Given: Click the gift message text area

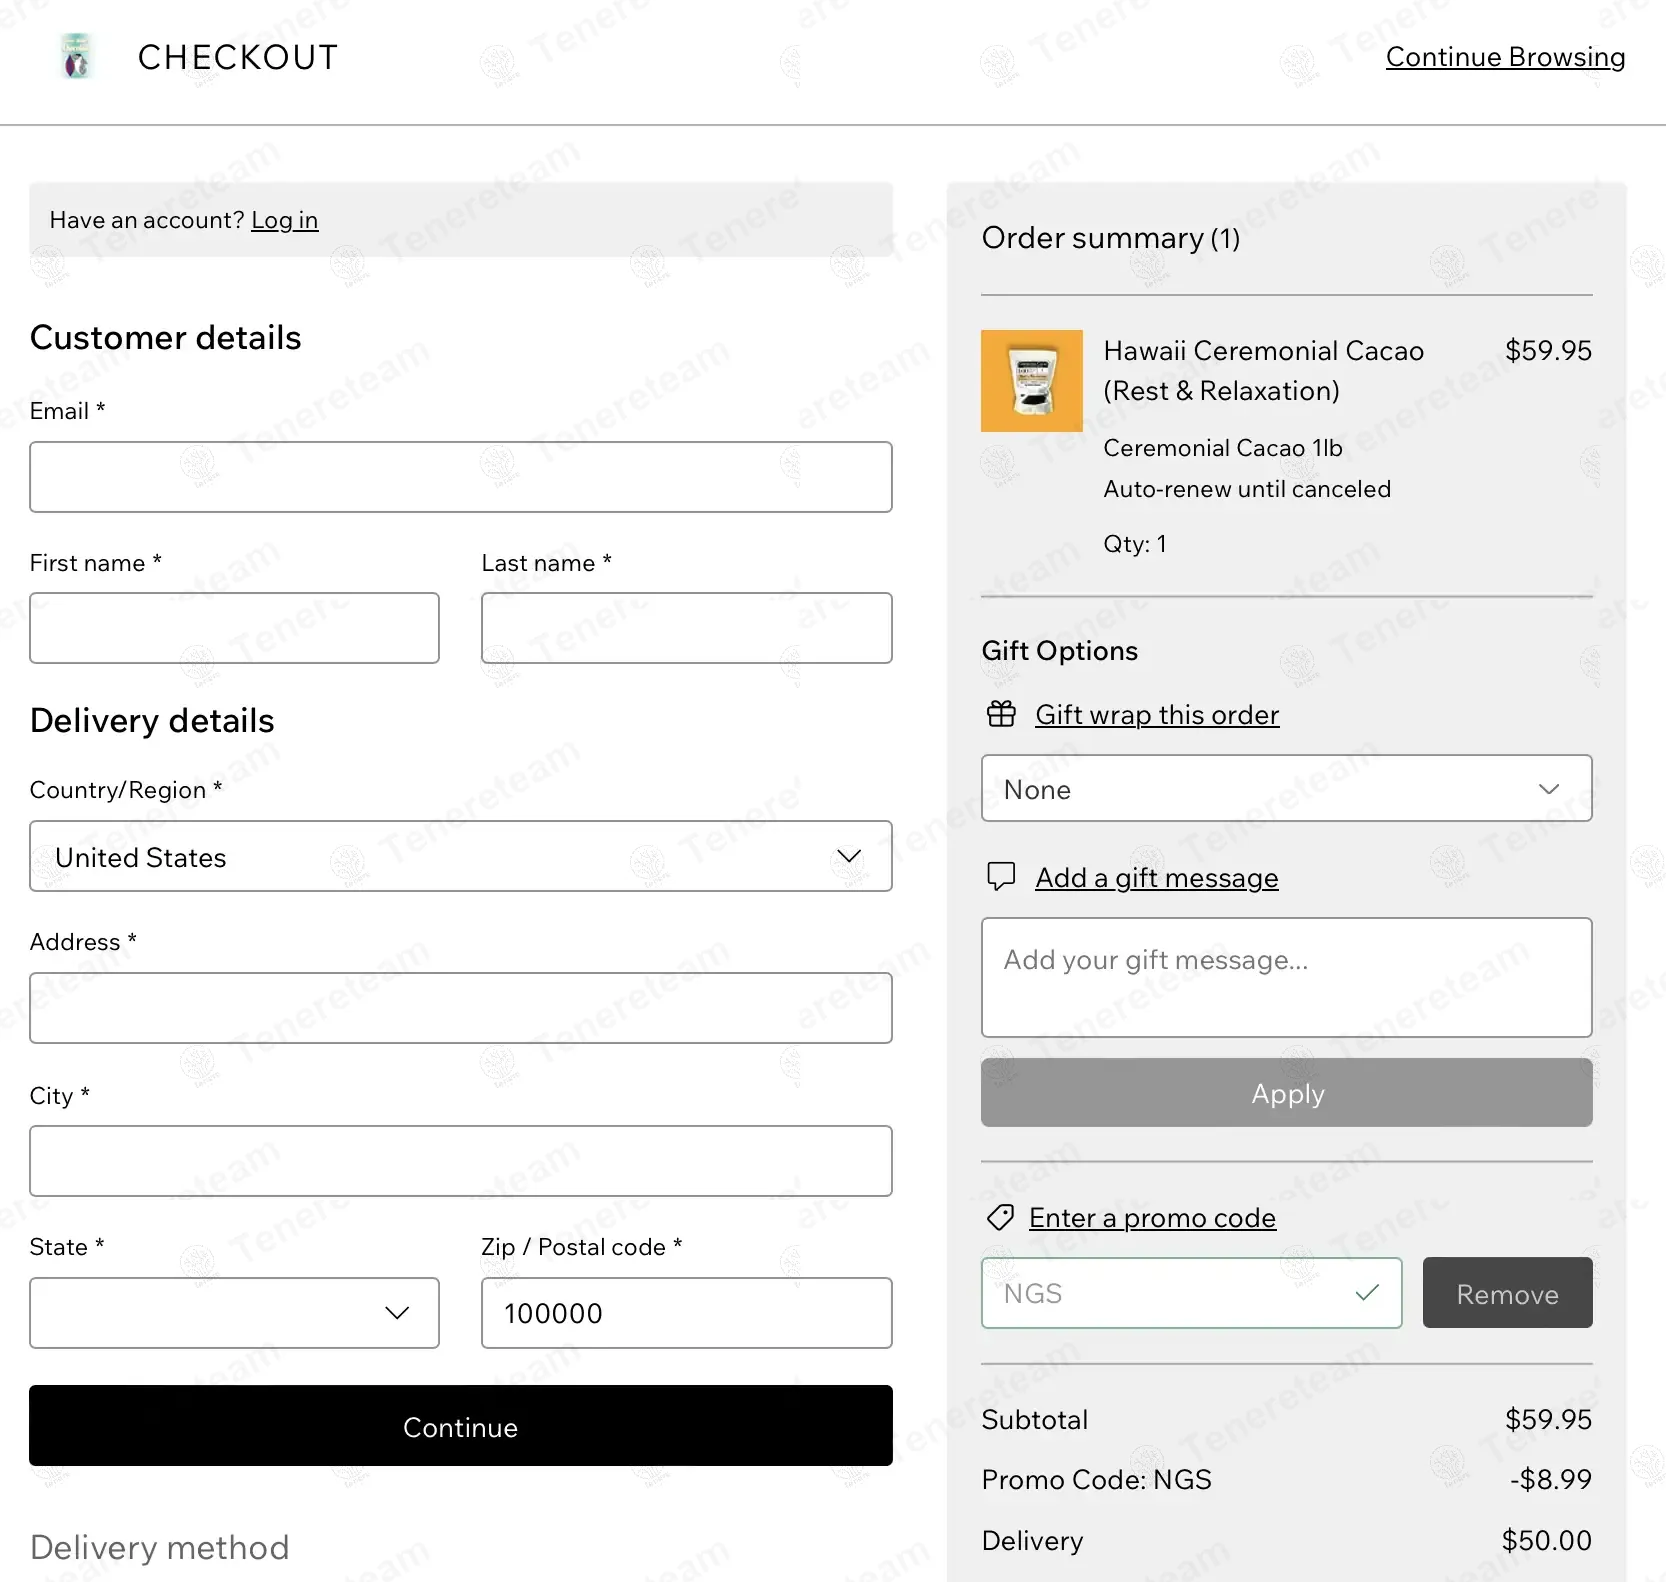Looking at the screenshot, I should tap(1287, 977).
